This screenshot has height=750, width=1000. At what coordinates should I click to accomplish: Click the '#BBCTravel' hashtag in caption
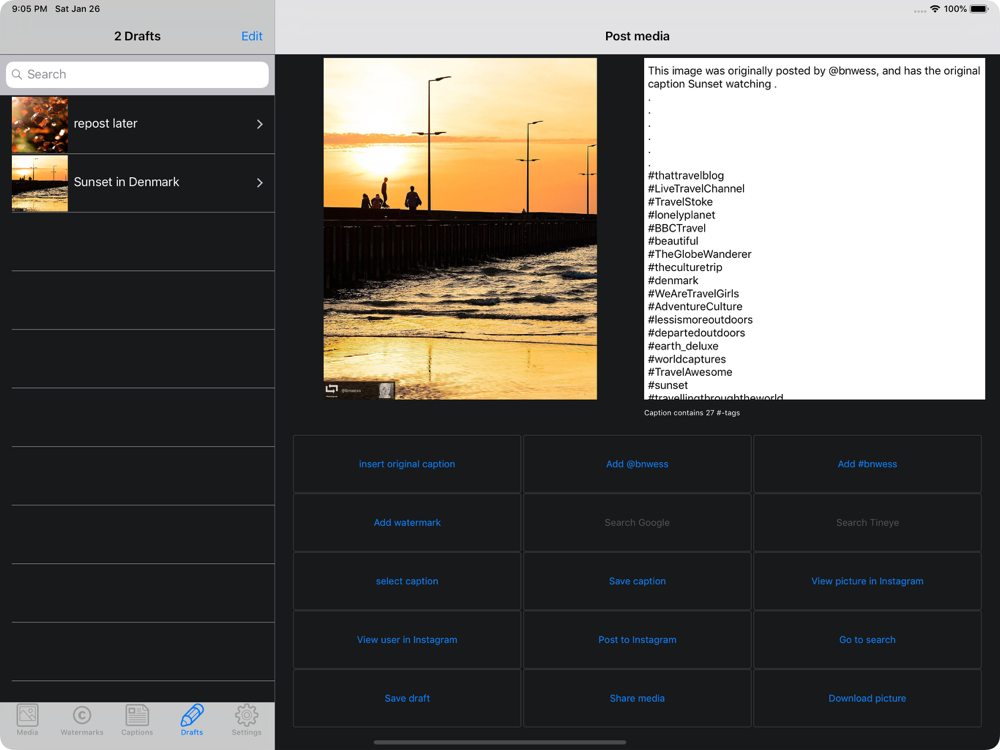[x=677, y=228]
